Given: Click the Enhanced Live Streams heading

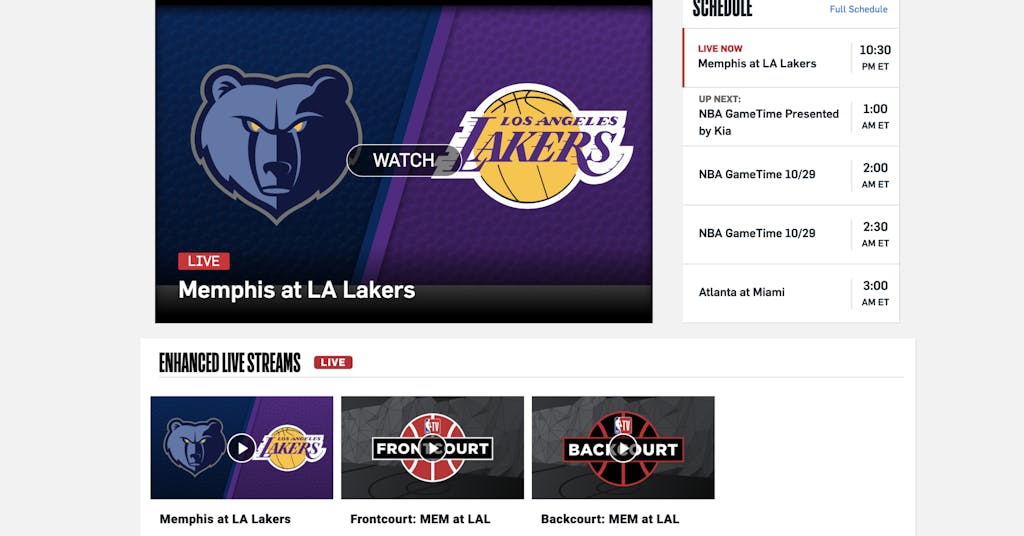Looking at the screenshot, I should pos(230,363).
